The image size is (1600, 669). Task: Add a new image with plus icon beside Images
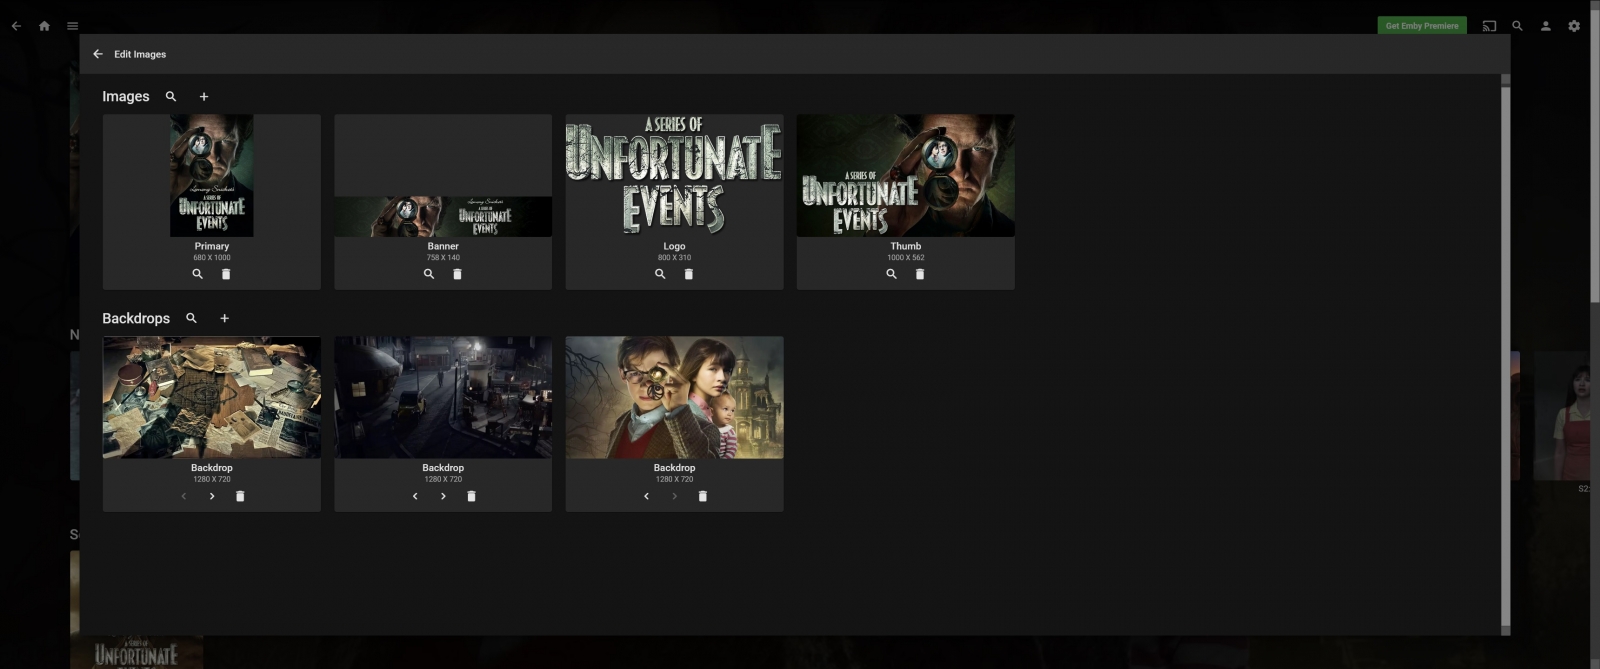click(x=204, y=97)
